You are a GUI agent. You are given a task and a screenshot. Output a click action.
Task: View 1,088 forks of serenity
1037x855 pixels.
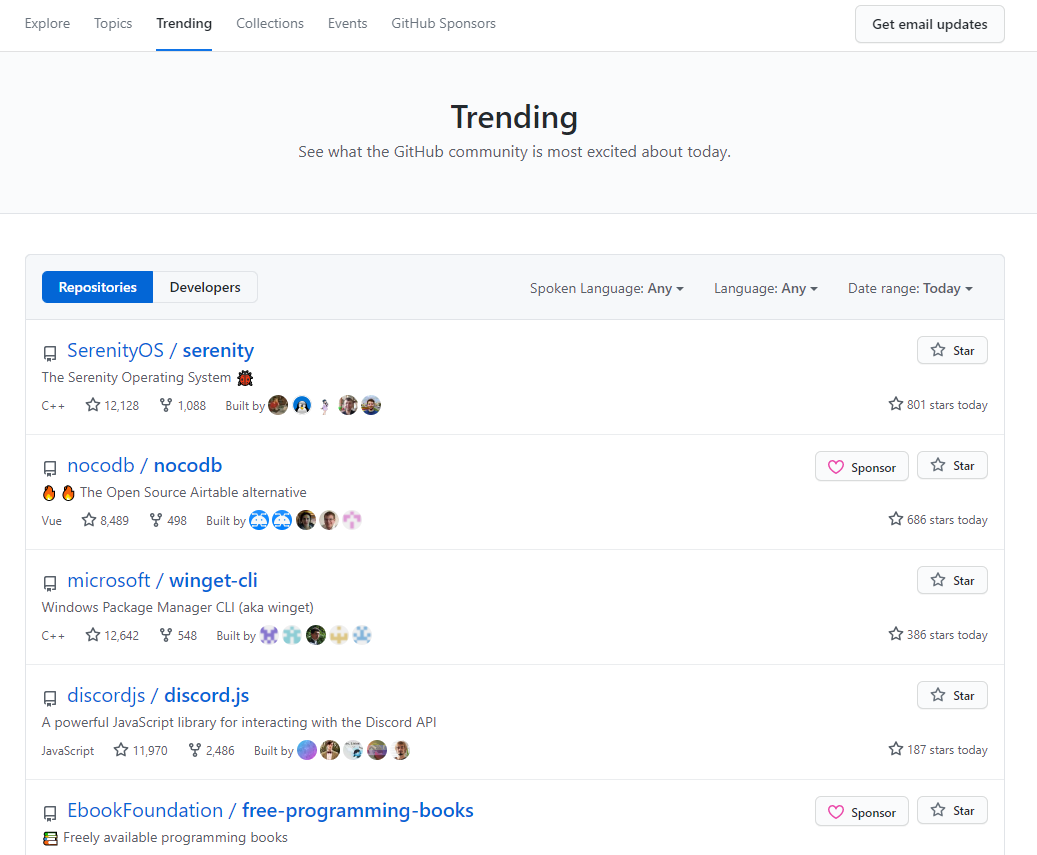pos(183,405)
